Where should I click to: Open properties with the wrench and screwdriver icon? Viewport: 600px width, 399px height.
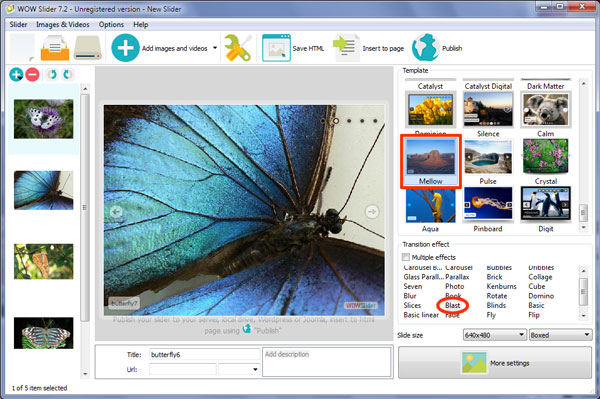click(238, 48)
